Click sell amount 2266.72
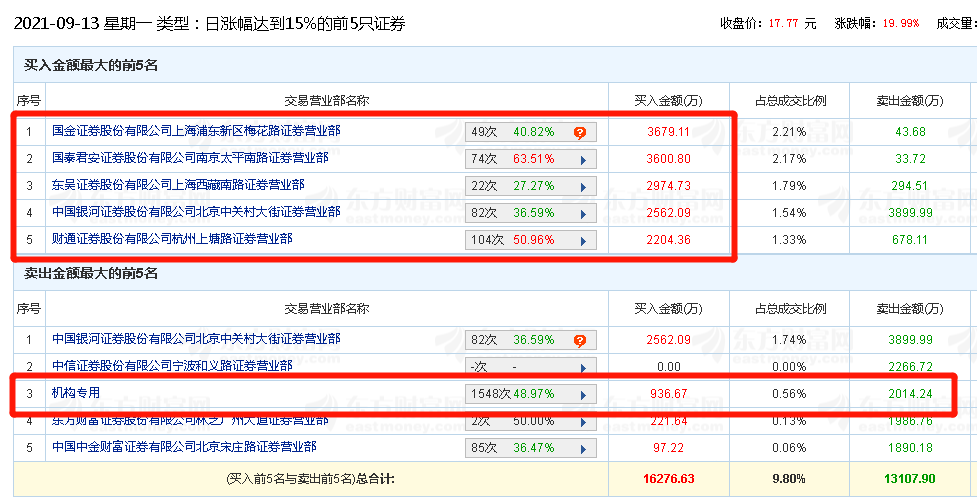 [x=910, y=367]
